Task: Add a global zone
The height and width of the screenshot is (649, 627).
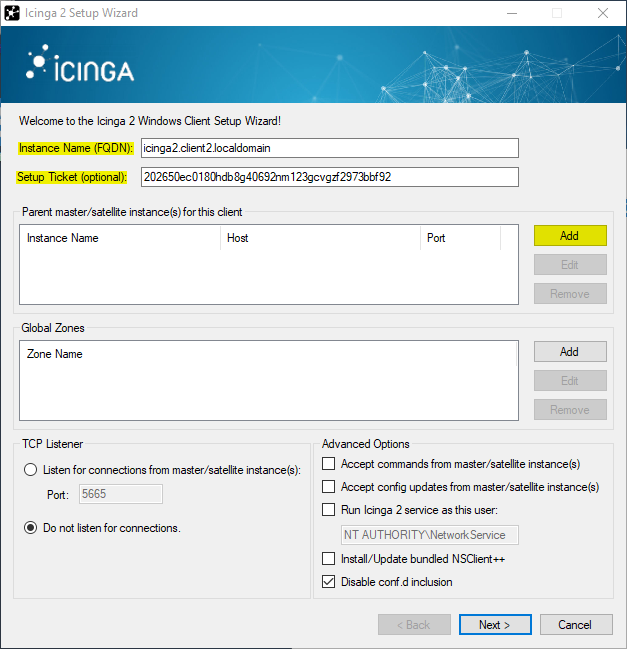Action: pos(570,351)
